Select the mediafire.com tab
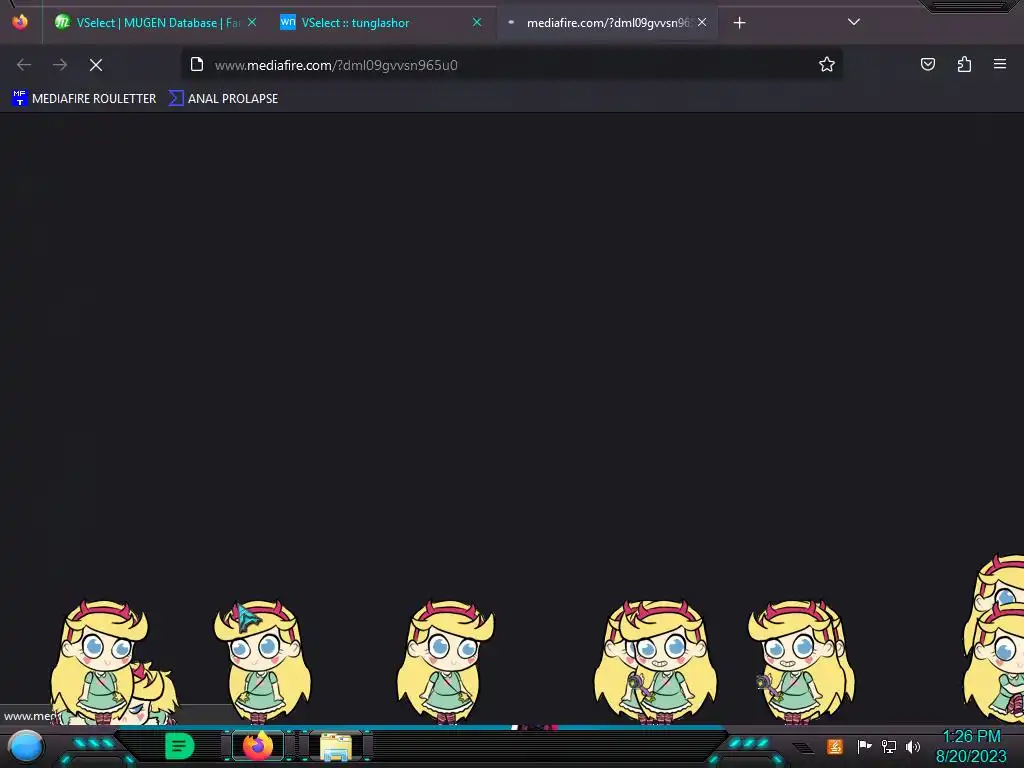 [x=607, y=23]
